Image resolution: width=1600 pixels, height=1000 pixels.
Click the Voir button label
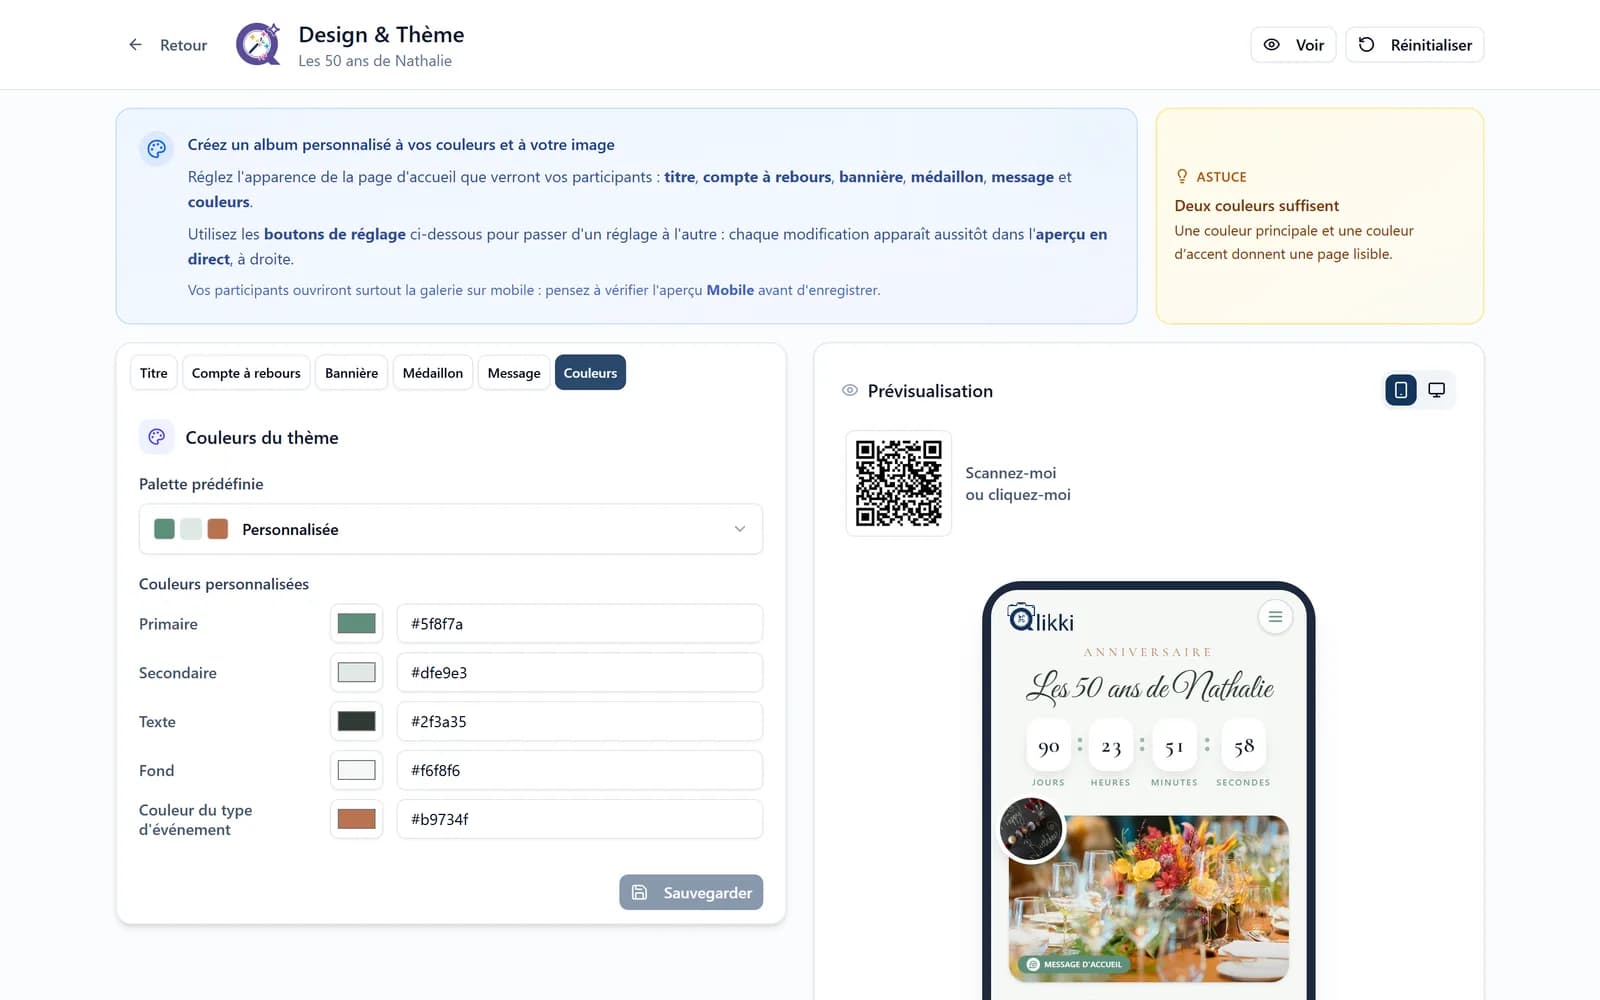1310,45
